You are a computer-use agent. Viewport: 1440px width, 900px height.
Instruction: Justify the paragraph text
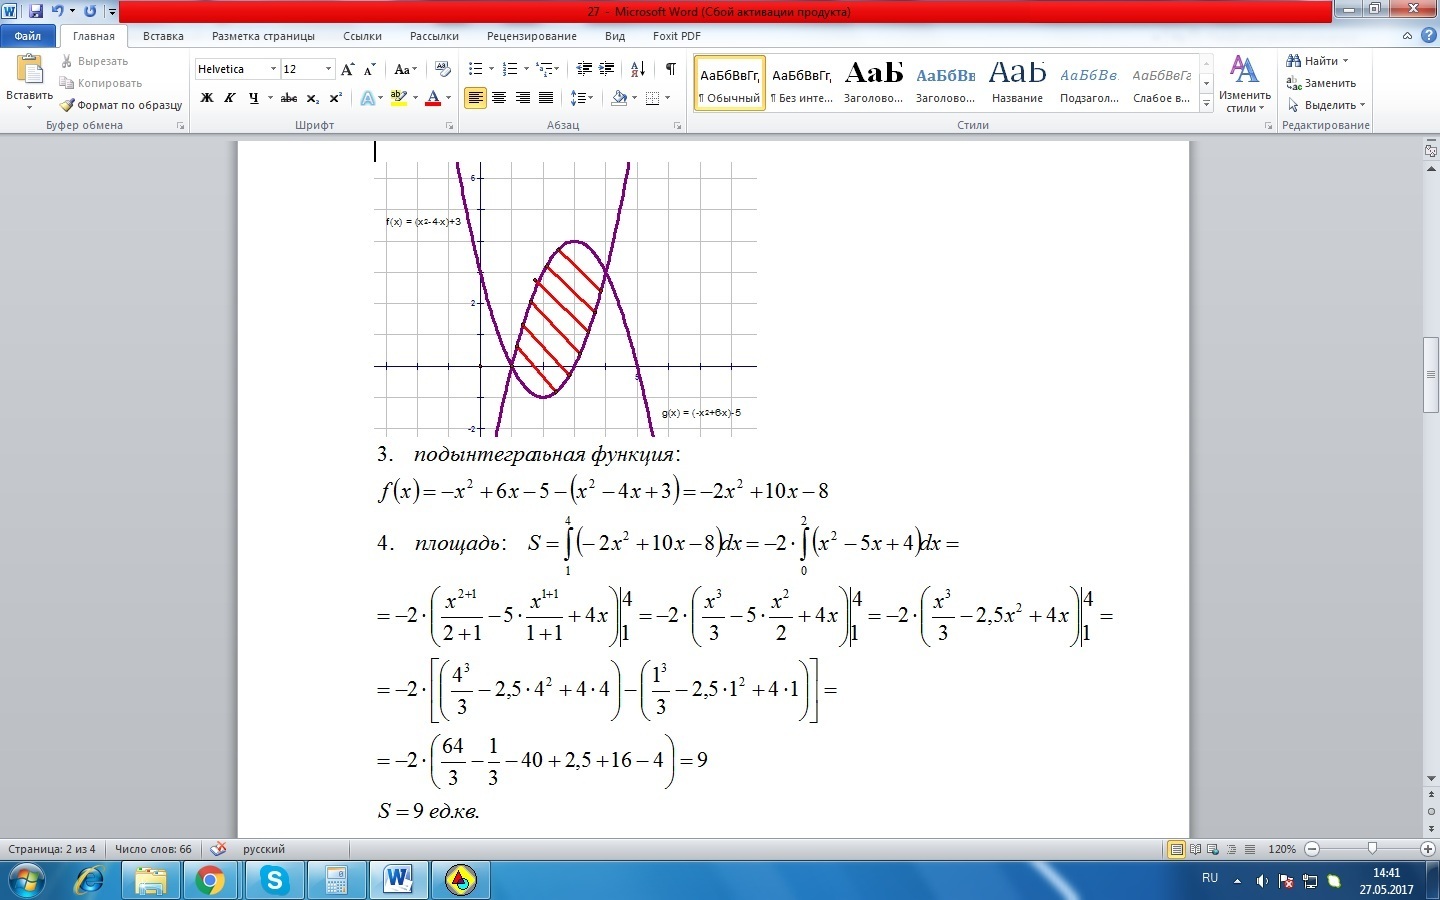[x=546, y=98]
